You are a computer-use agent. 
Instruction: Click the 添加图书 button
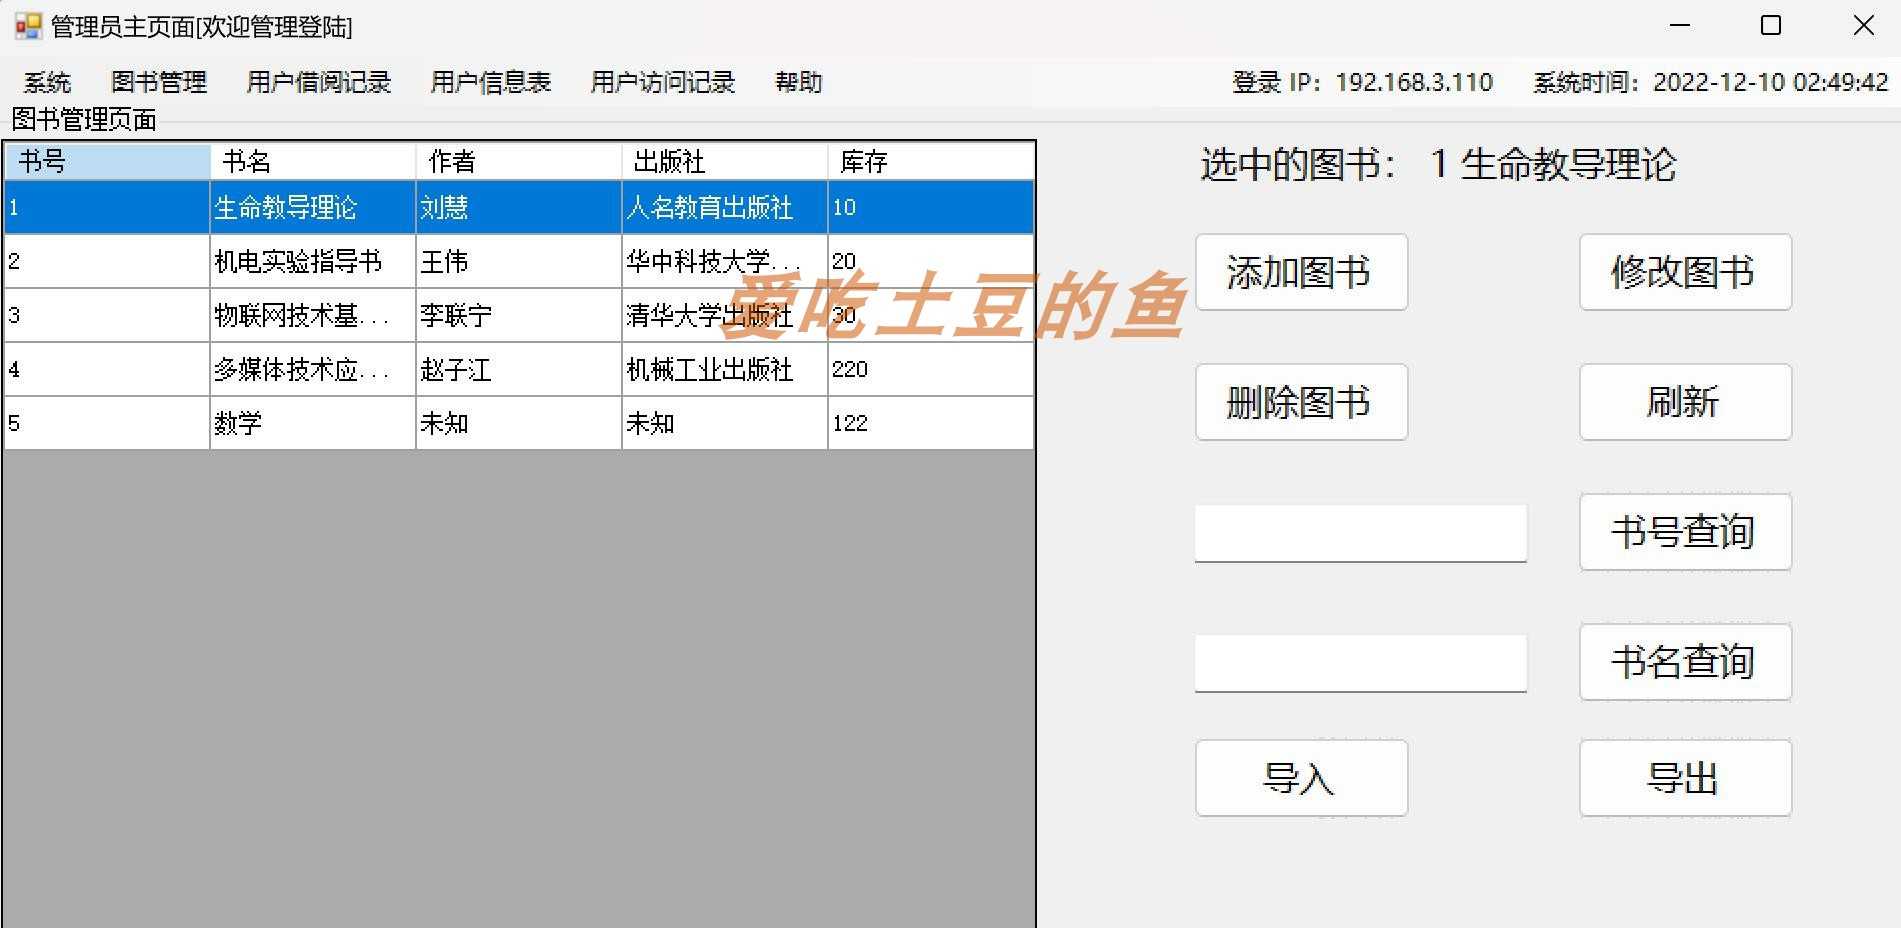pyautogui.click(x=1301, y=272)
